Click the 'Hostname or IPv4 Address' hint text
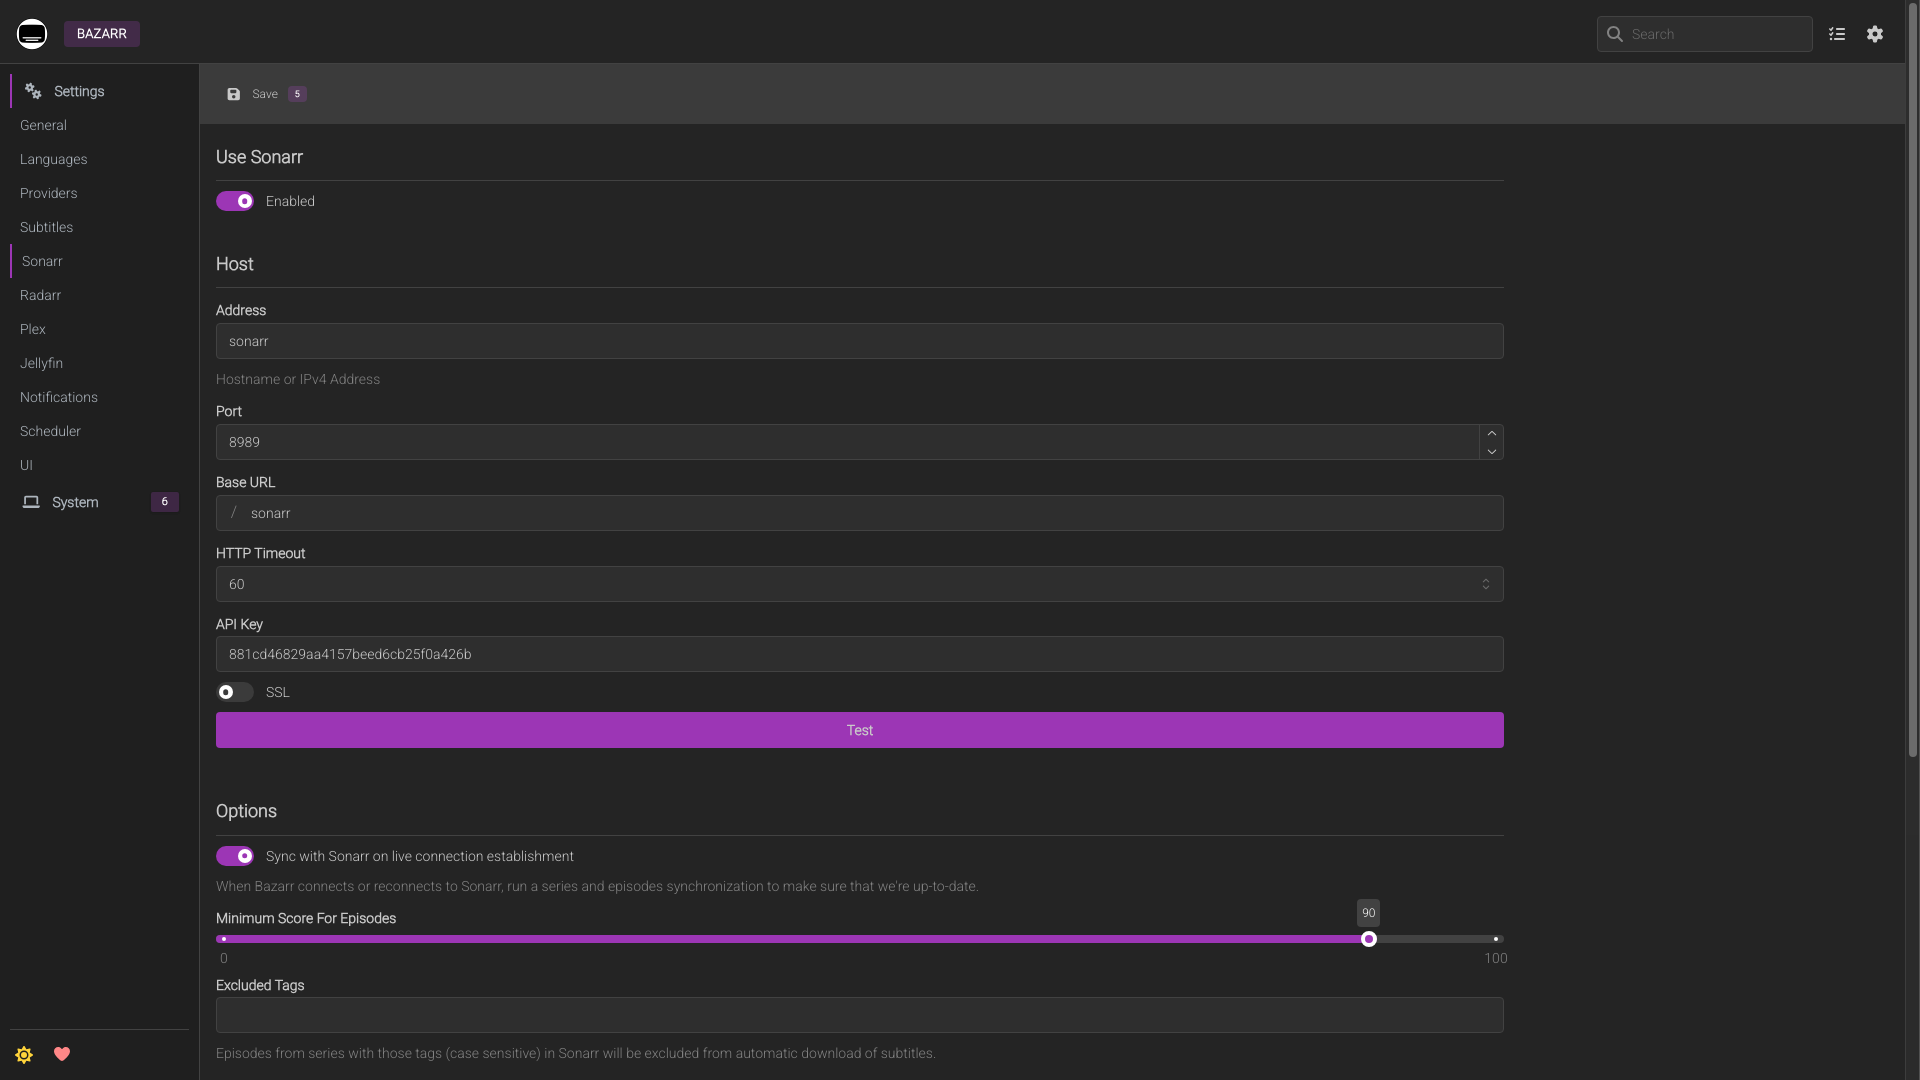The height and width of the screenshot is (1080, 1920). coord(298,379)
